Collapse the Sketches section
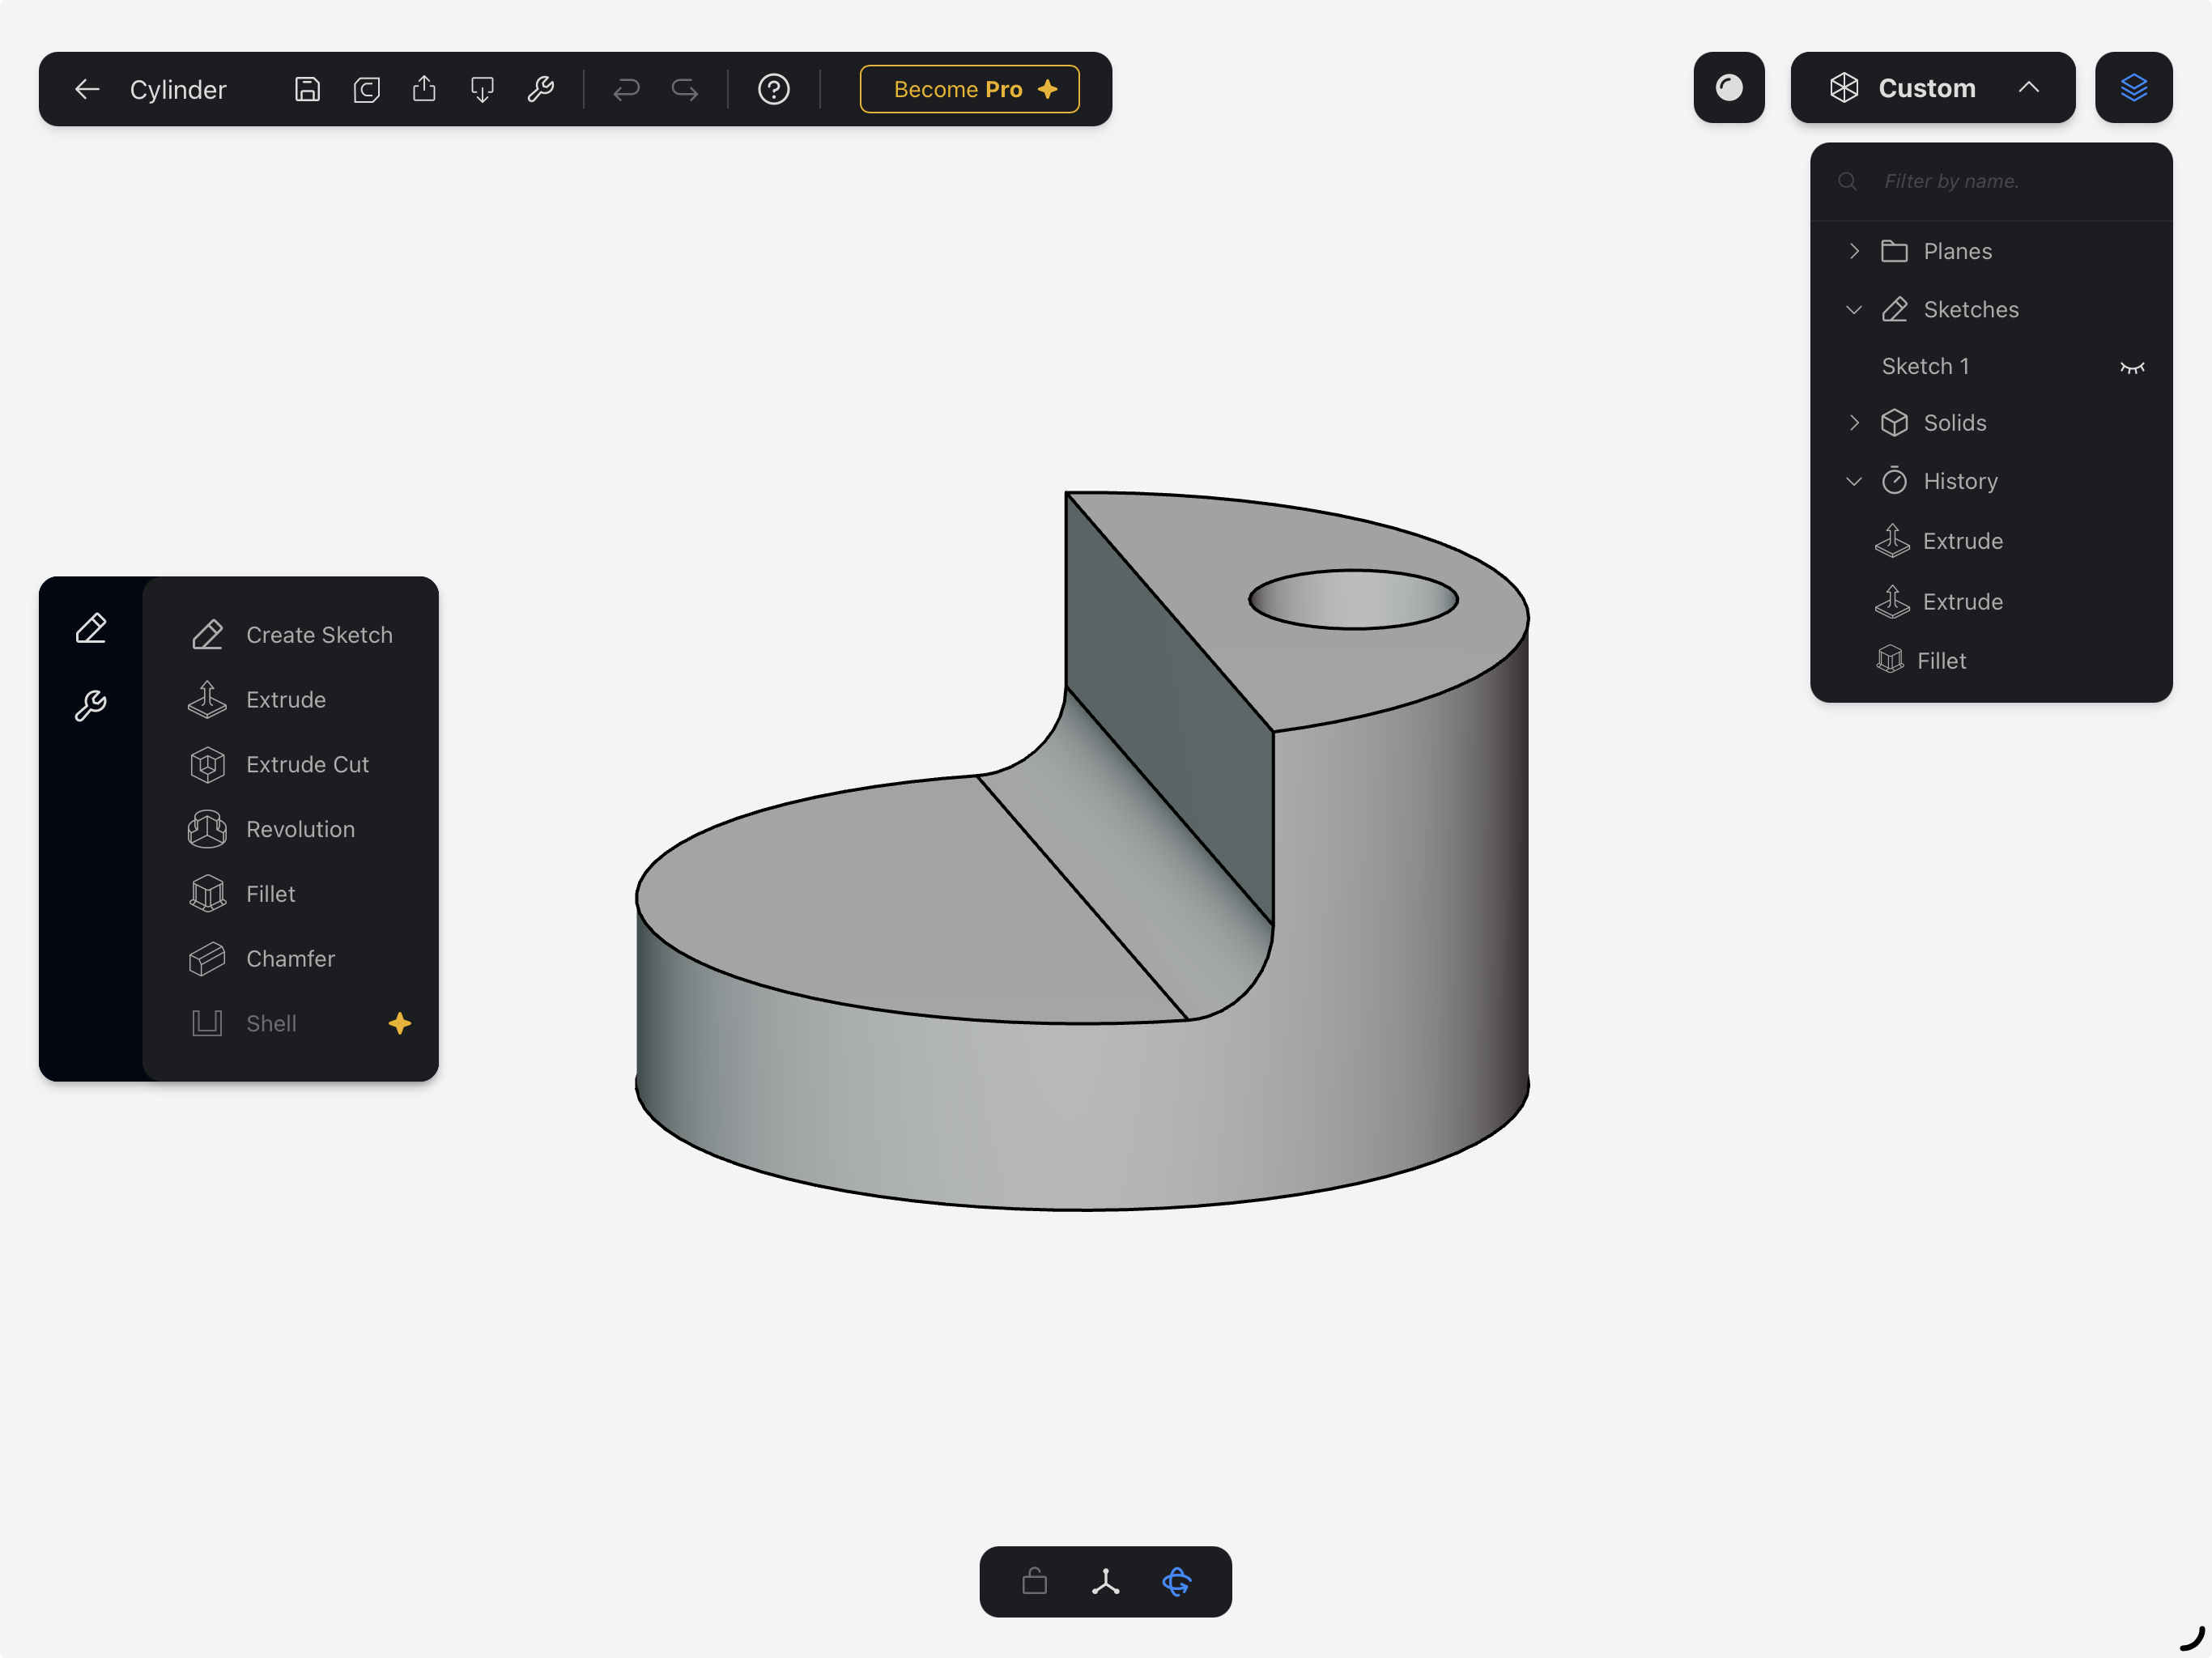 tap(1855, 309)
